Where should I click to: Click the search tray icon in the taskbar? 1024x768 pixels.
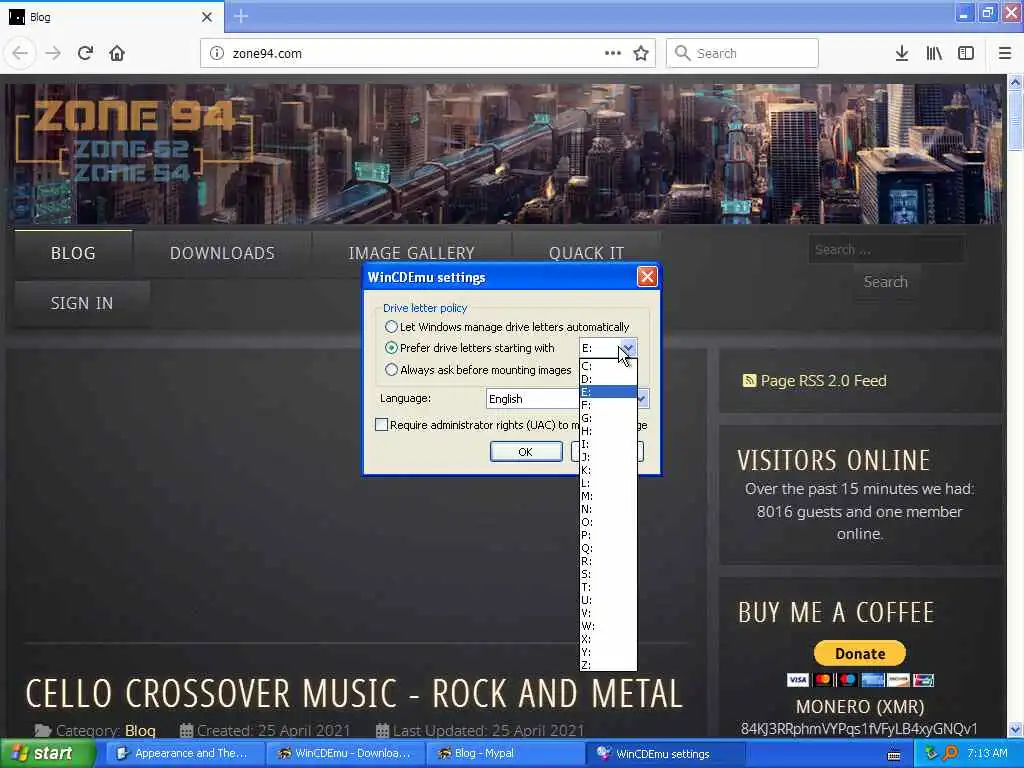point(950,753)
